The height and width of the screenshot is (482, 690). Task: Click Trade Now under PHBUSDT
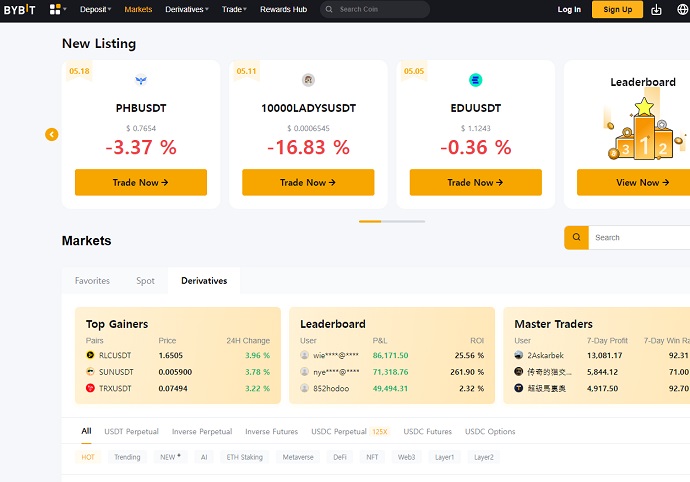(x=141, y=182)
